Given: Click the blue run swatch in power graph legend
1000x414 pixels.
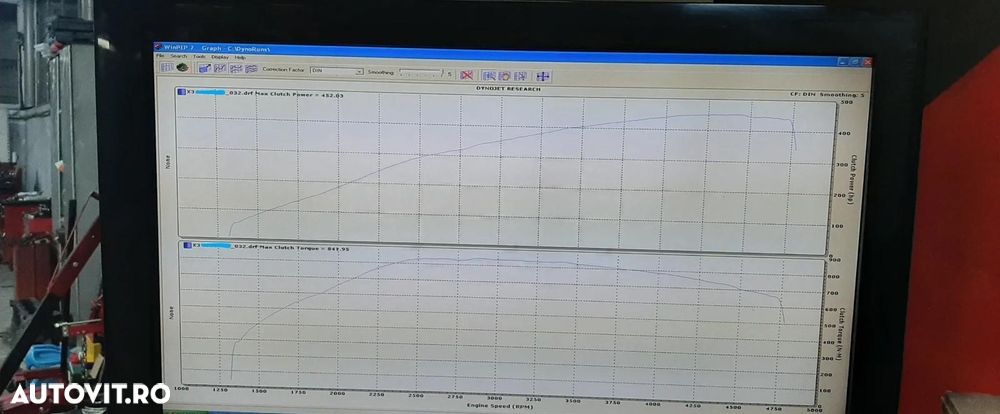Looking at the screenshot, I should (180, 92).
